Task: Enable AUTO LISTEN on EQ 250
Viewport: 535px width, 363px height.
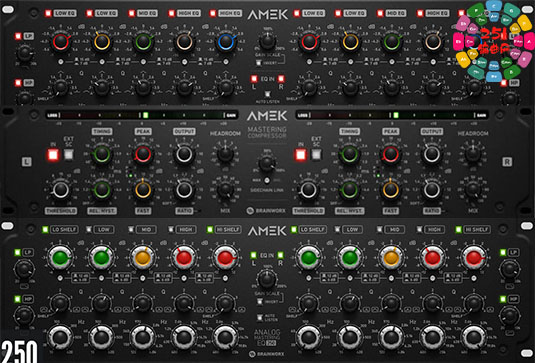Action: point(260,318)
